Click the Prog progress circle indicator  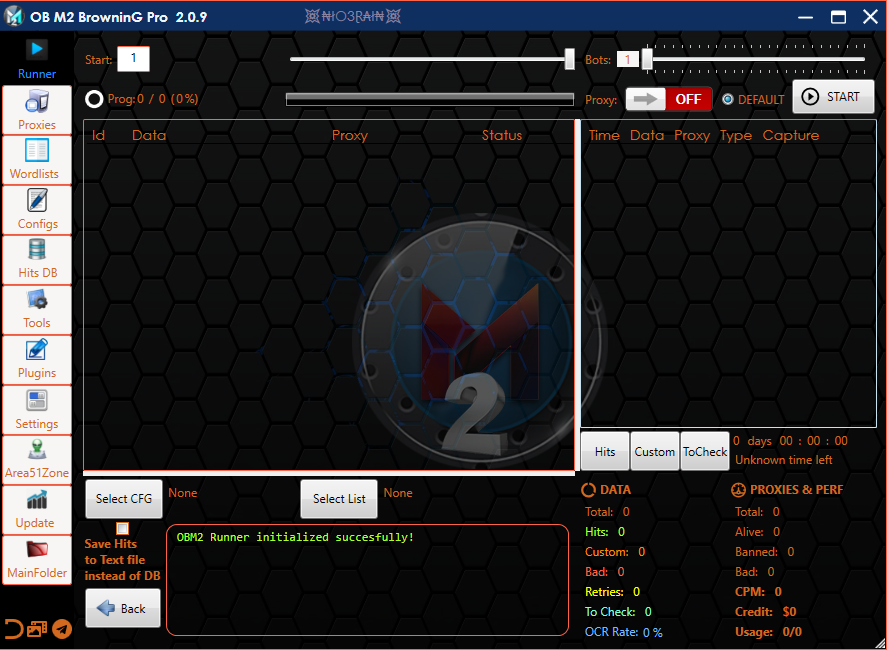(x=94, y=100)
